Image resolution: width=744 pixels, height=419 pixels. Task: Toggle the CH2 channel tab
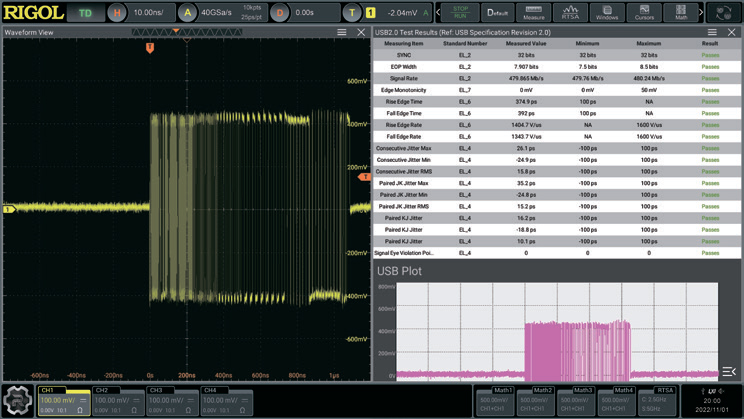118,402
